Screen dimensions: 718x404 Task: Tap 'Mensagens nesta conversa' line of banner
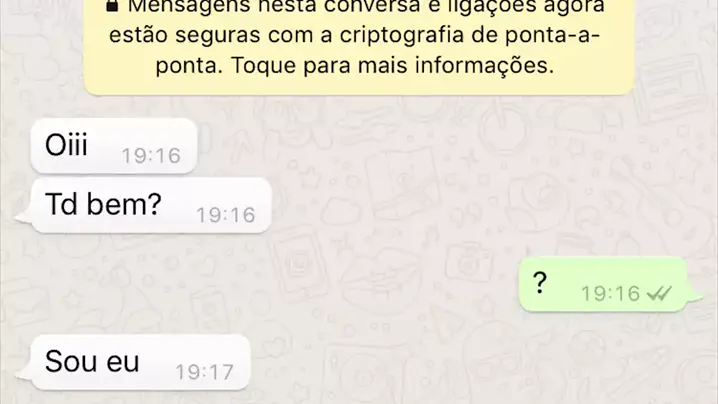point(274,6)
